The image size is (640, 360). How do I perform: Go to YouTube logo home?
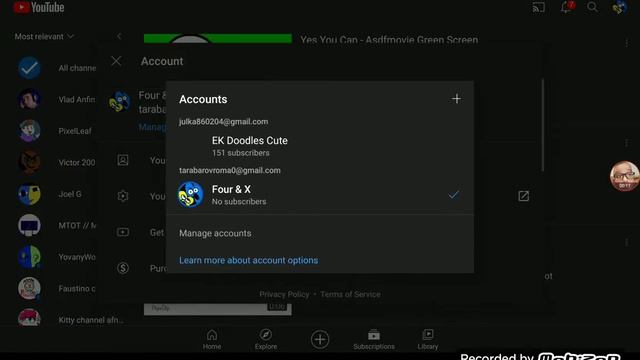(39, 7)
